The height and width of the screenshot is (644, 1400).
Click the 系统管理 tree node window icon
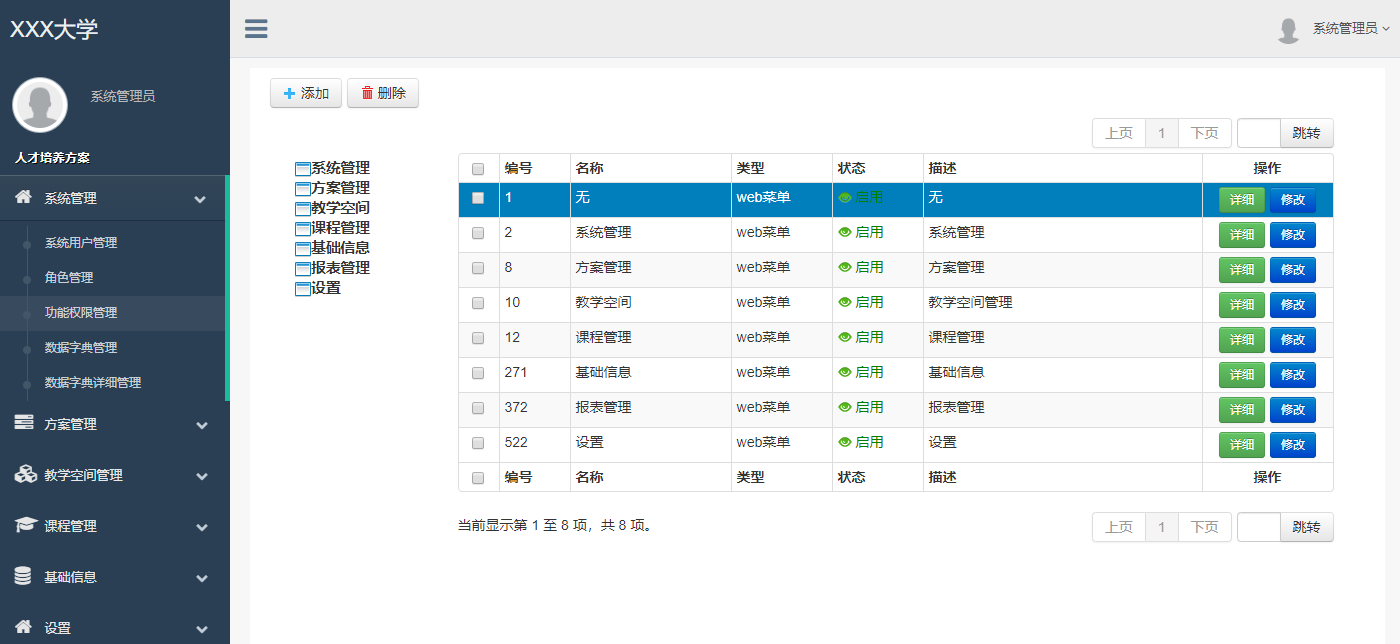click(303, 169)
